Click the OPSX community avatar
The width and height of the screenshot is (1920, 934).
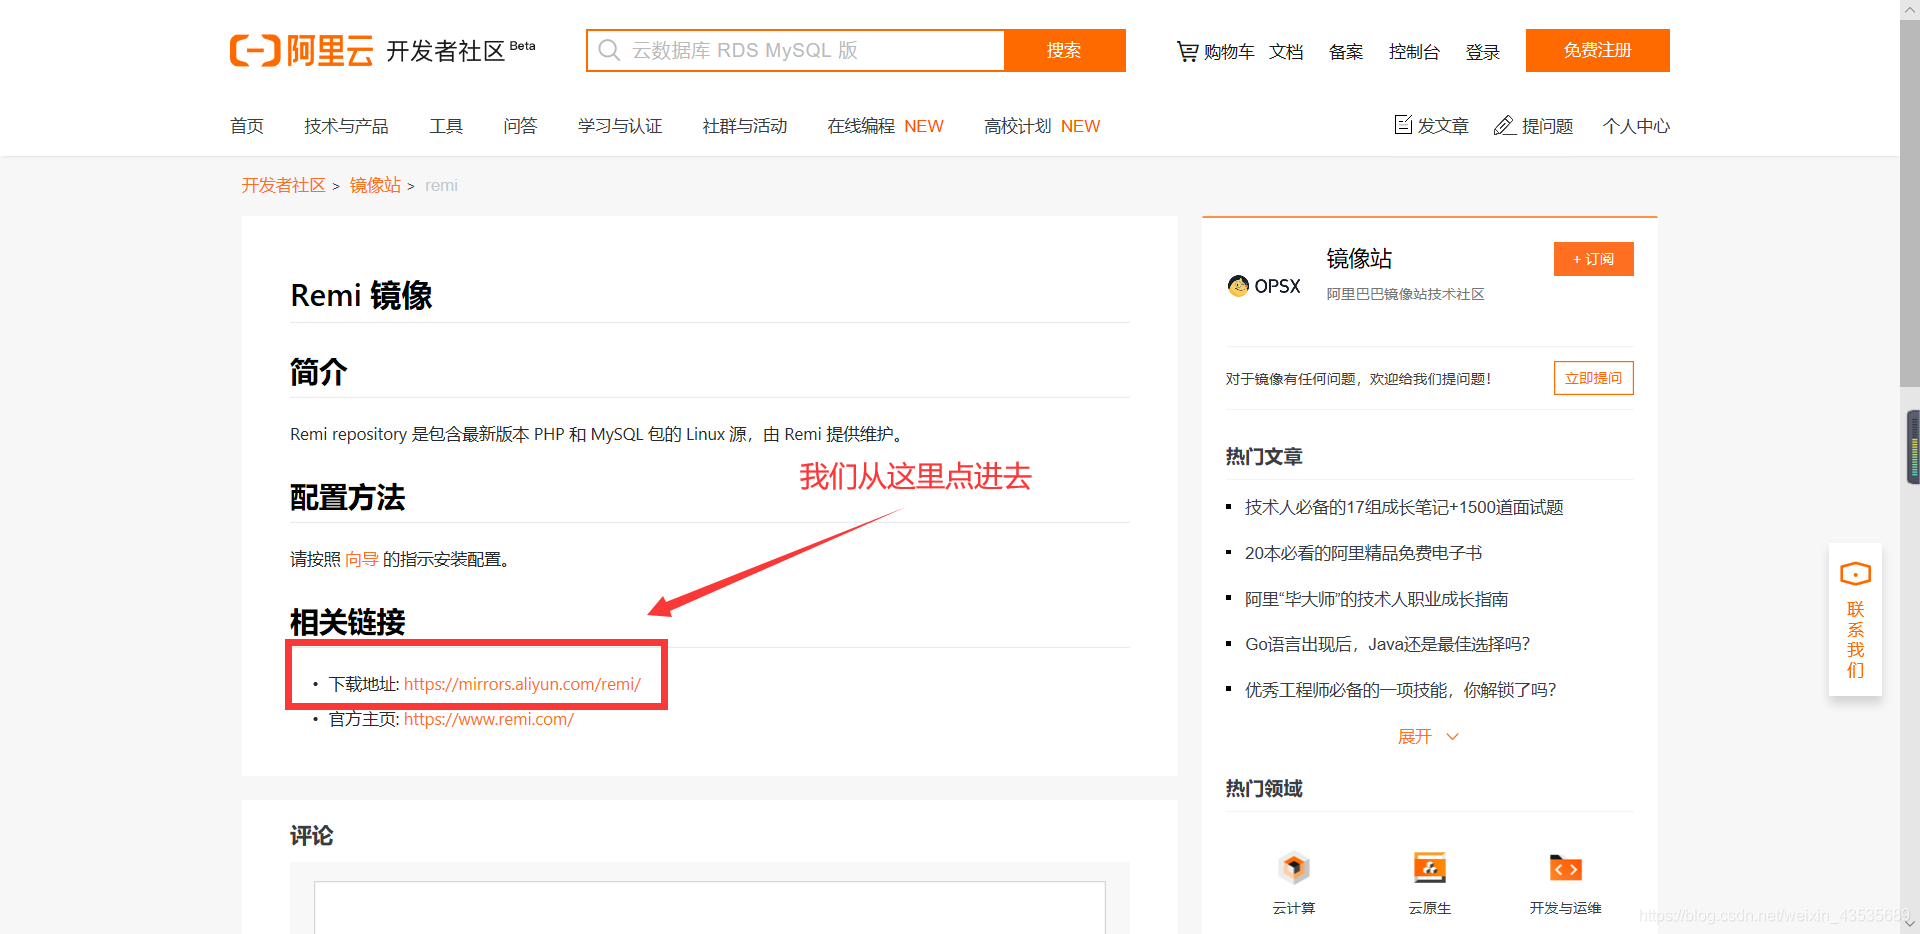pos(1238,285)
